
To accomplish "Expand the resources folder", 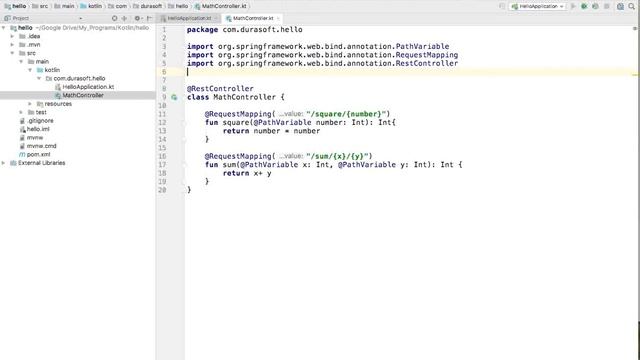I will pos(31,104).
